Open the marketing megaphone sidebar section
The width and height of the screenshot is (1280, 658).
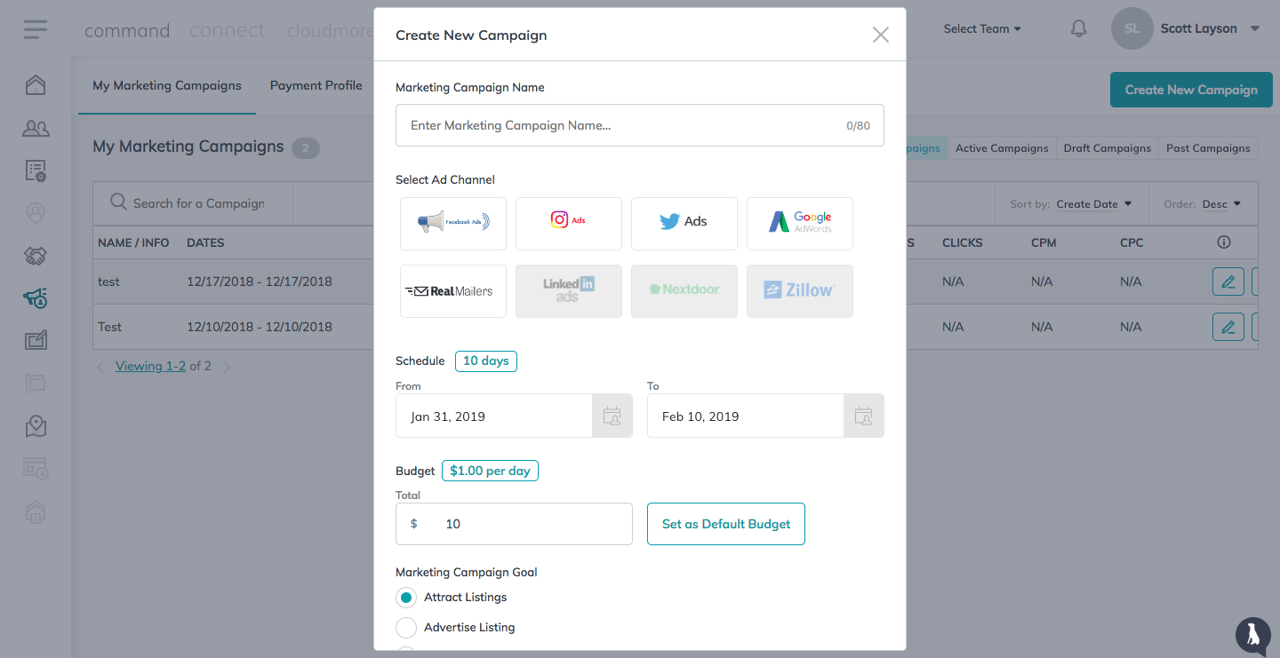[x=35, y=298]
